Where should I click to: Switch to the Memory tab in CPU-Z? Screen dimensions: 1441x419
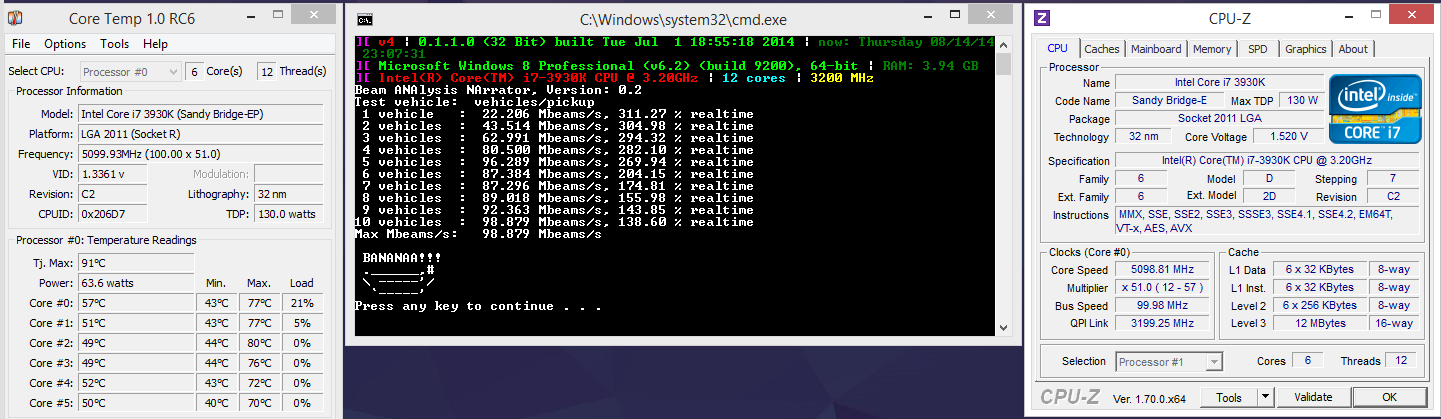pos(1212,49)
